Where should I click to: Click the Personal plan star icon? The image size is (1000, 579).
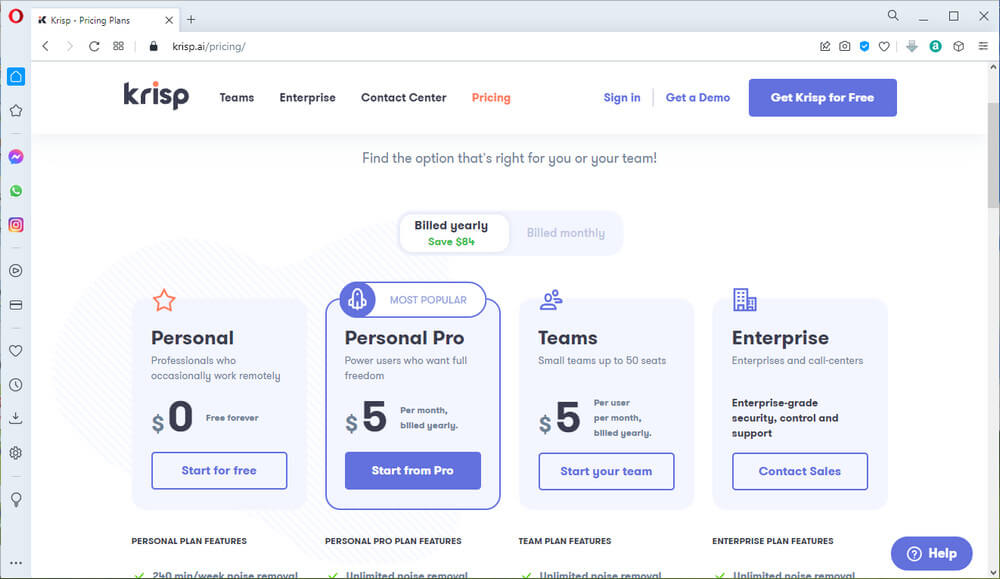[164, 300]
